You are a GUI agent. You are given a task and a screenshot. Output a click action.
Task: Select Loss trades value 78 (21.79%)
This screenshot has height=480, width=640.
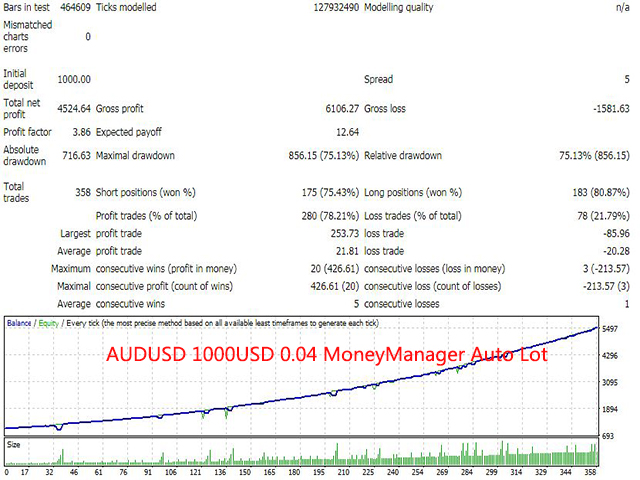pos(603,216)
